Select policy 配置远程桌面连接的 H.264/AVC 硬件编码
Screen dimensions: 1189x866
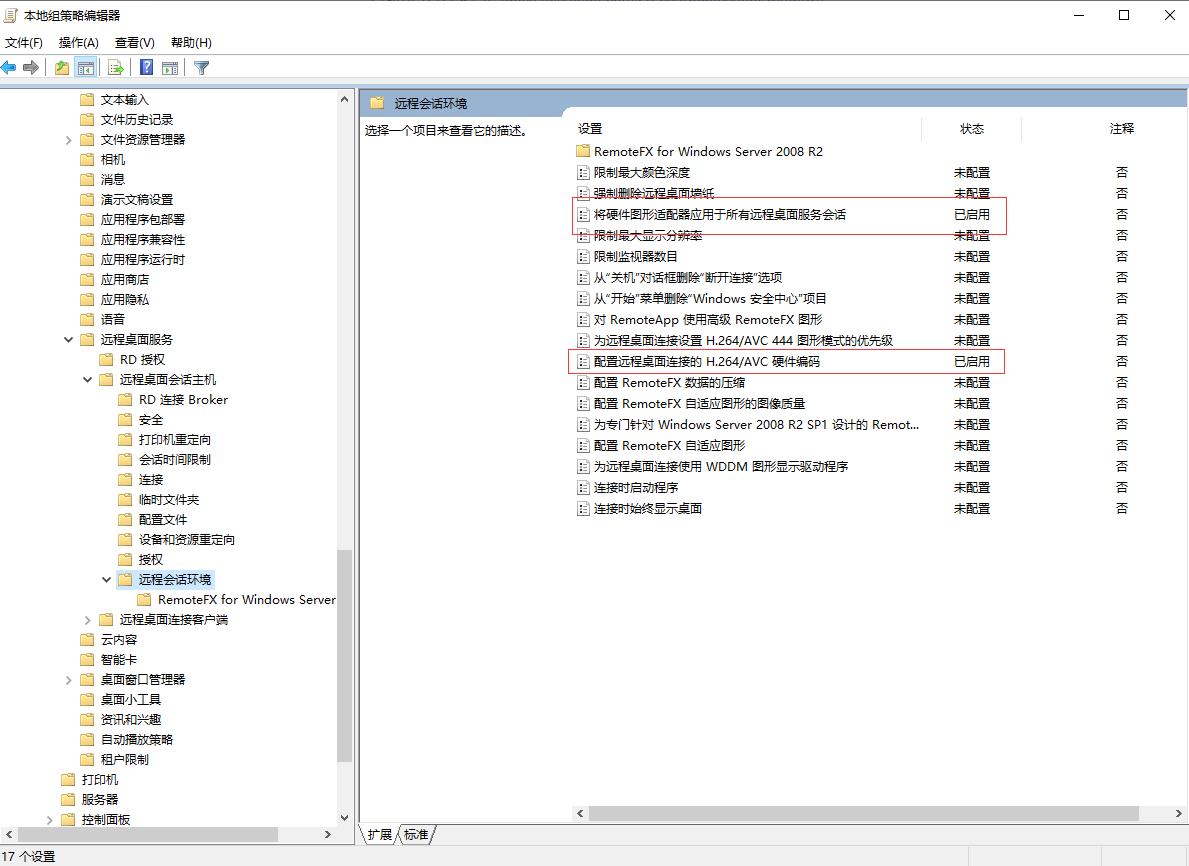[707, 362]
